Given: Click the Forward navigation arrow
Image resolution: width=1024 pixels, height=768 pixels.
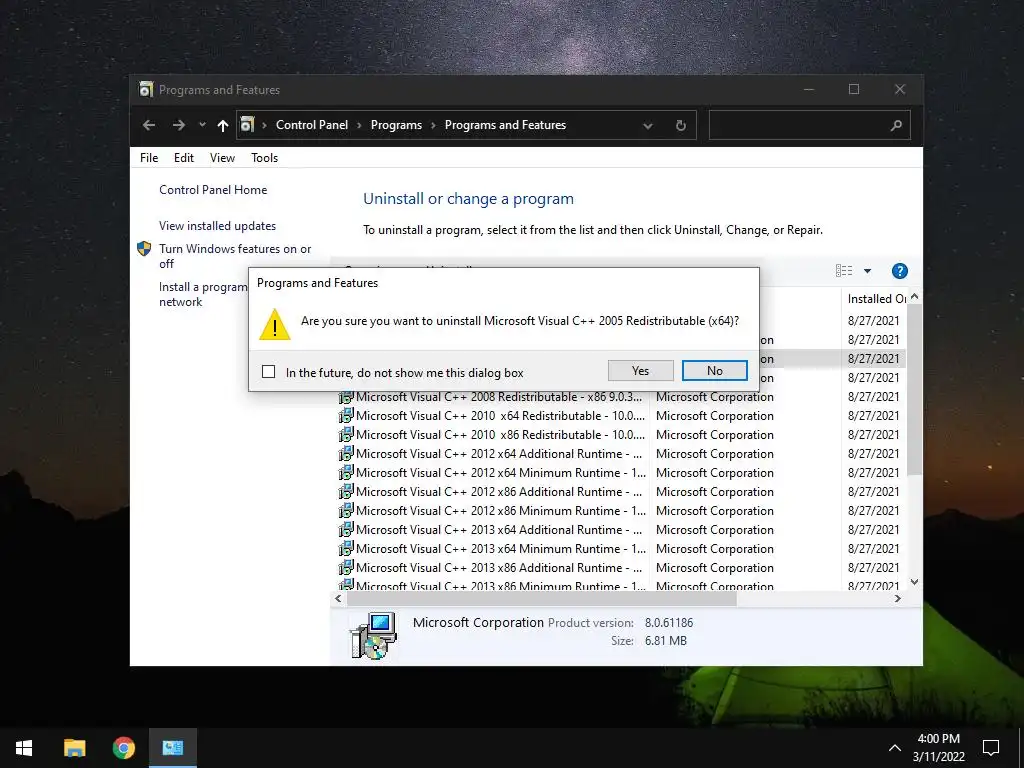Looking at the screenshot, I should pos(178,125).
